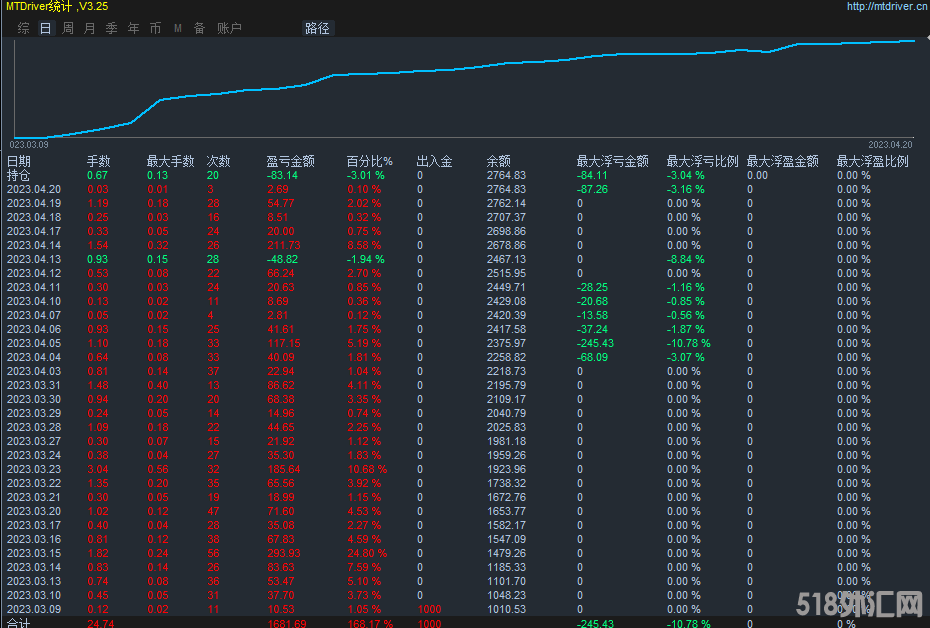
Task: Click the 余额 column header
Action: [x=499, y=161]
